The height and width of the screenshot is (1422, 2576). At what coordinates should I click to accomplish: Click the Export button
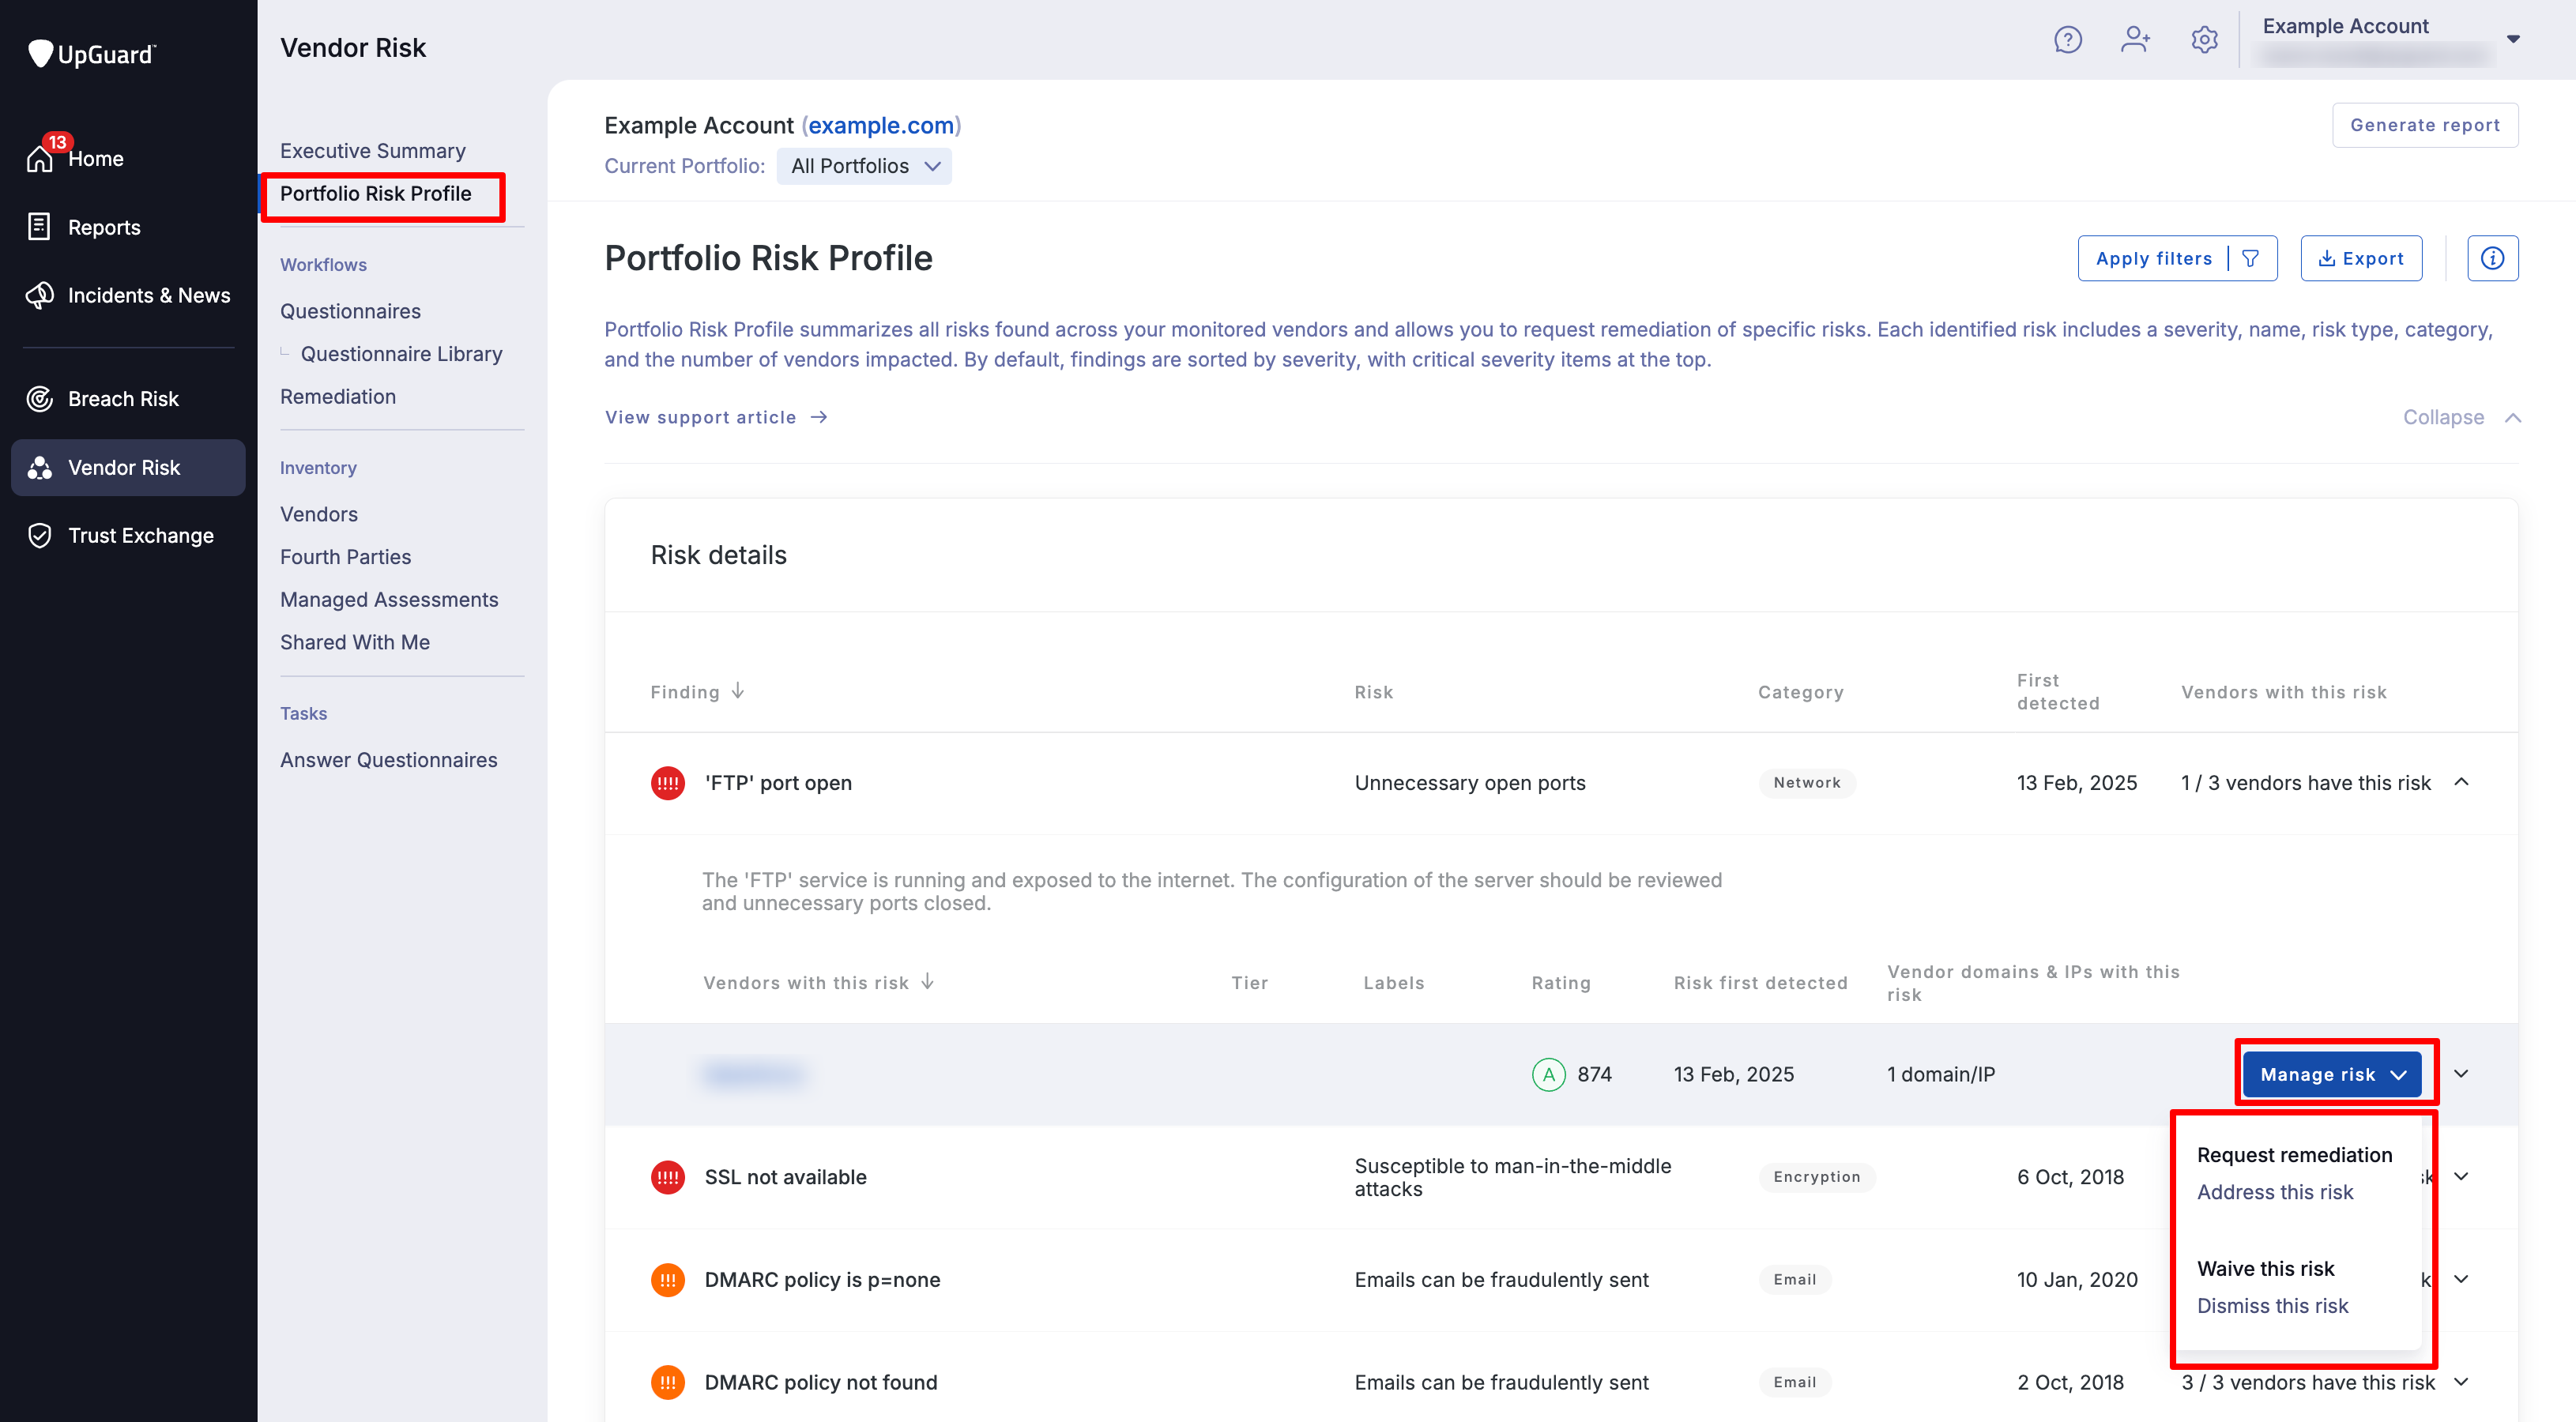pos(2360,259)
